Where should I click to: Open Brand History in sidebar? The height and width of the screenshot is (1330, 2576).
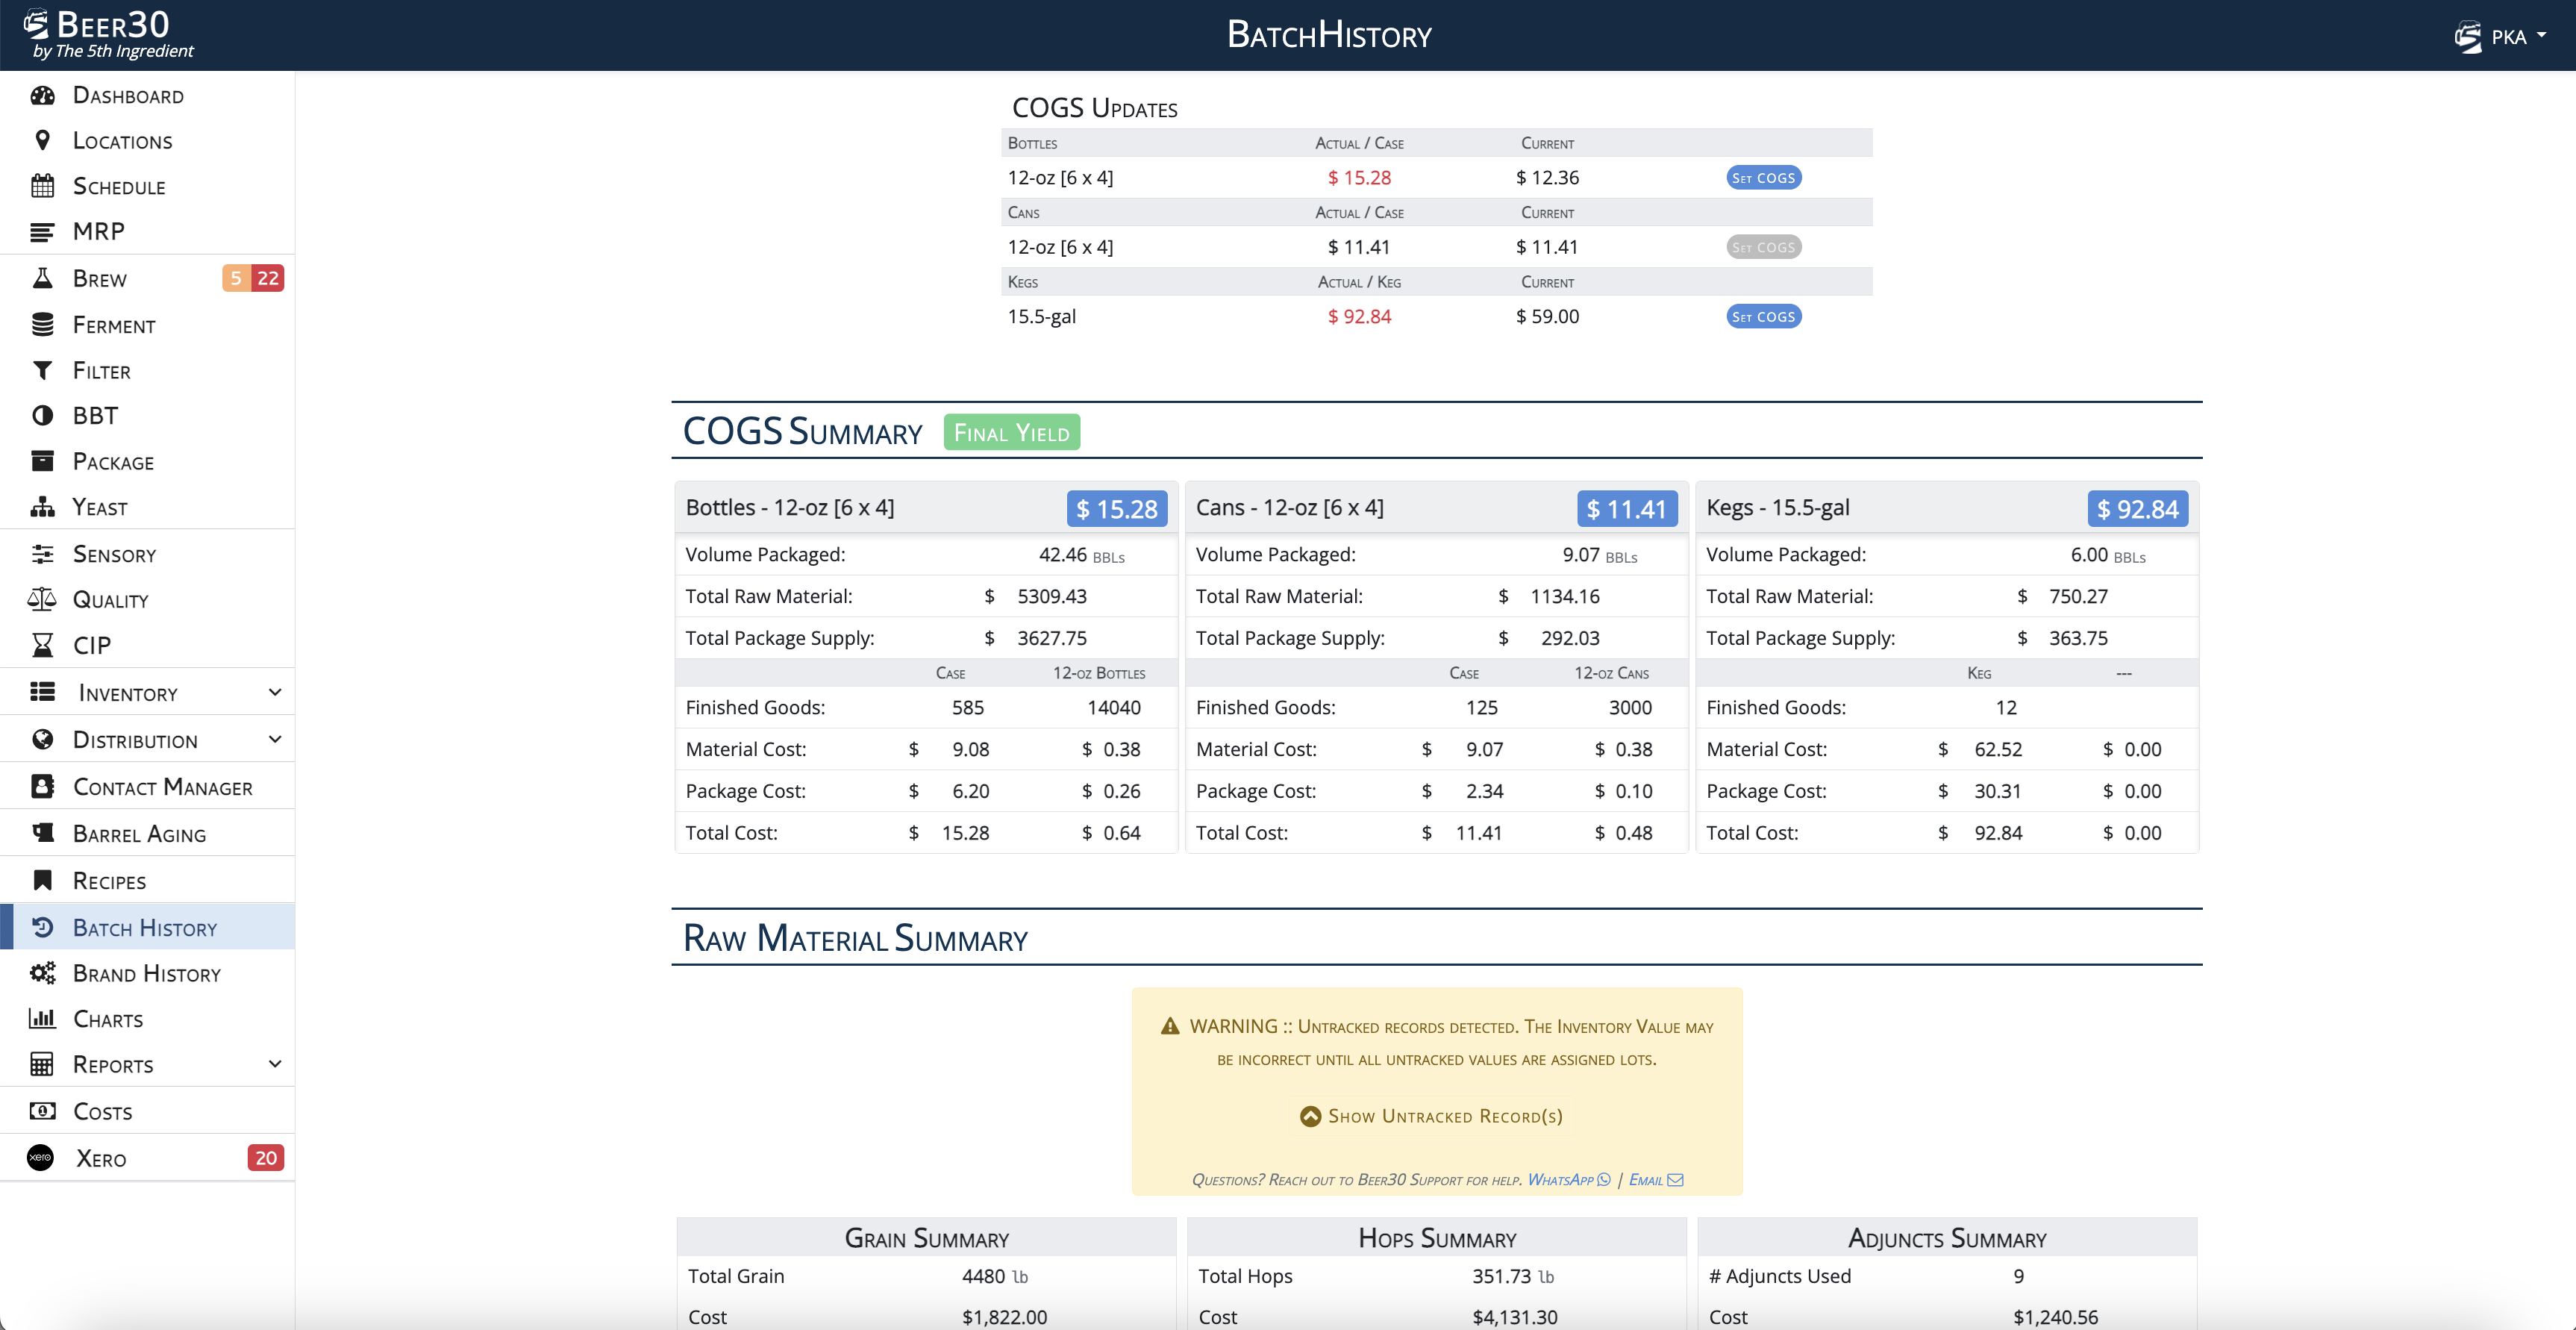pos(146,973)
